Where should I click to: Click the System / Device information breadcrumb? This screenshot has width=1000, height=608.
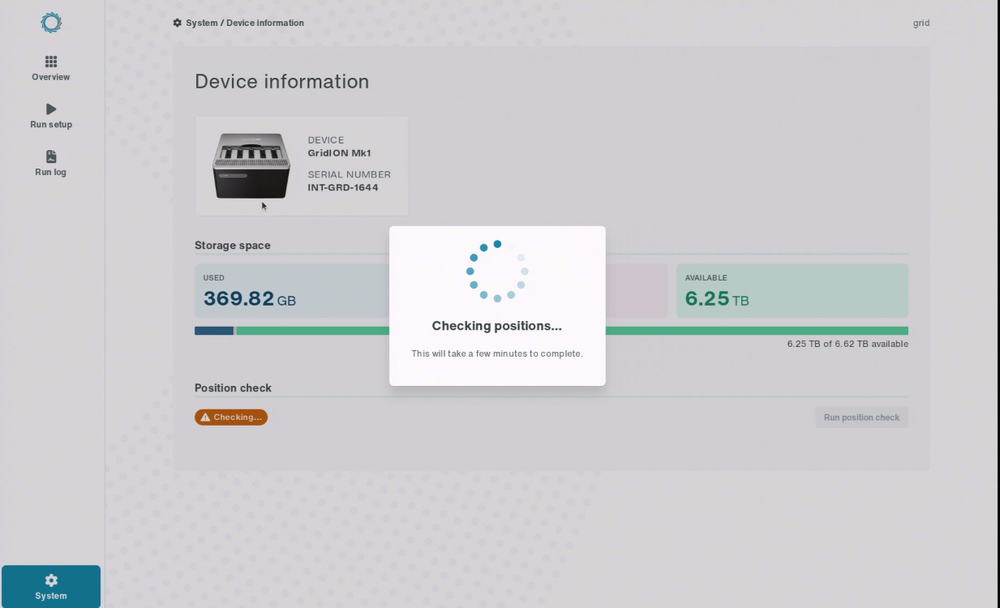(x=245, y=23)
